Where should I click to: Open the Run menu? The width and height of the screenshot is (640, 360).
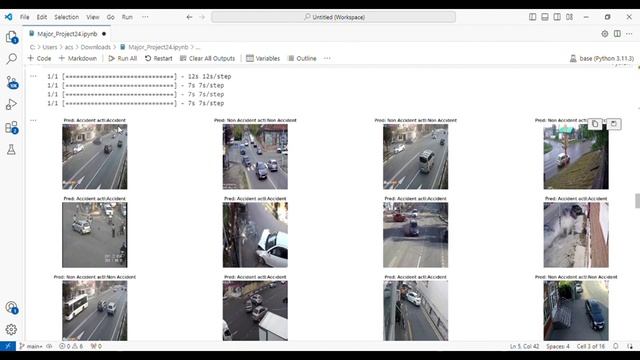(127, 17)
